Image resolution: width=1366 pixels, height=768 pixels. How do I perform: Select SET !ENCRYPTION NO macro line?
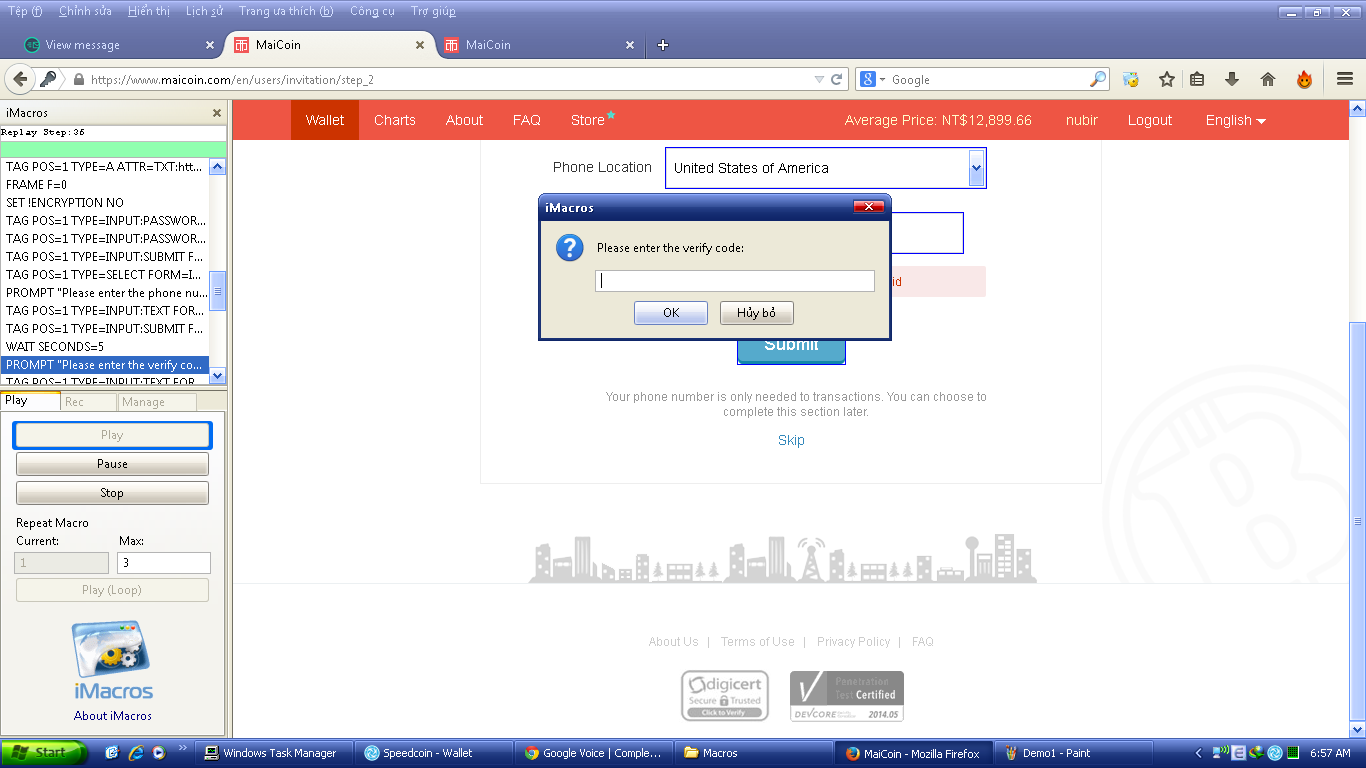105,203
